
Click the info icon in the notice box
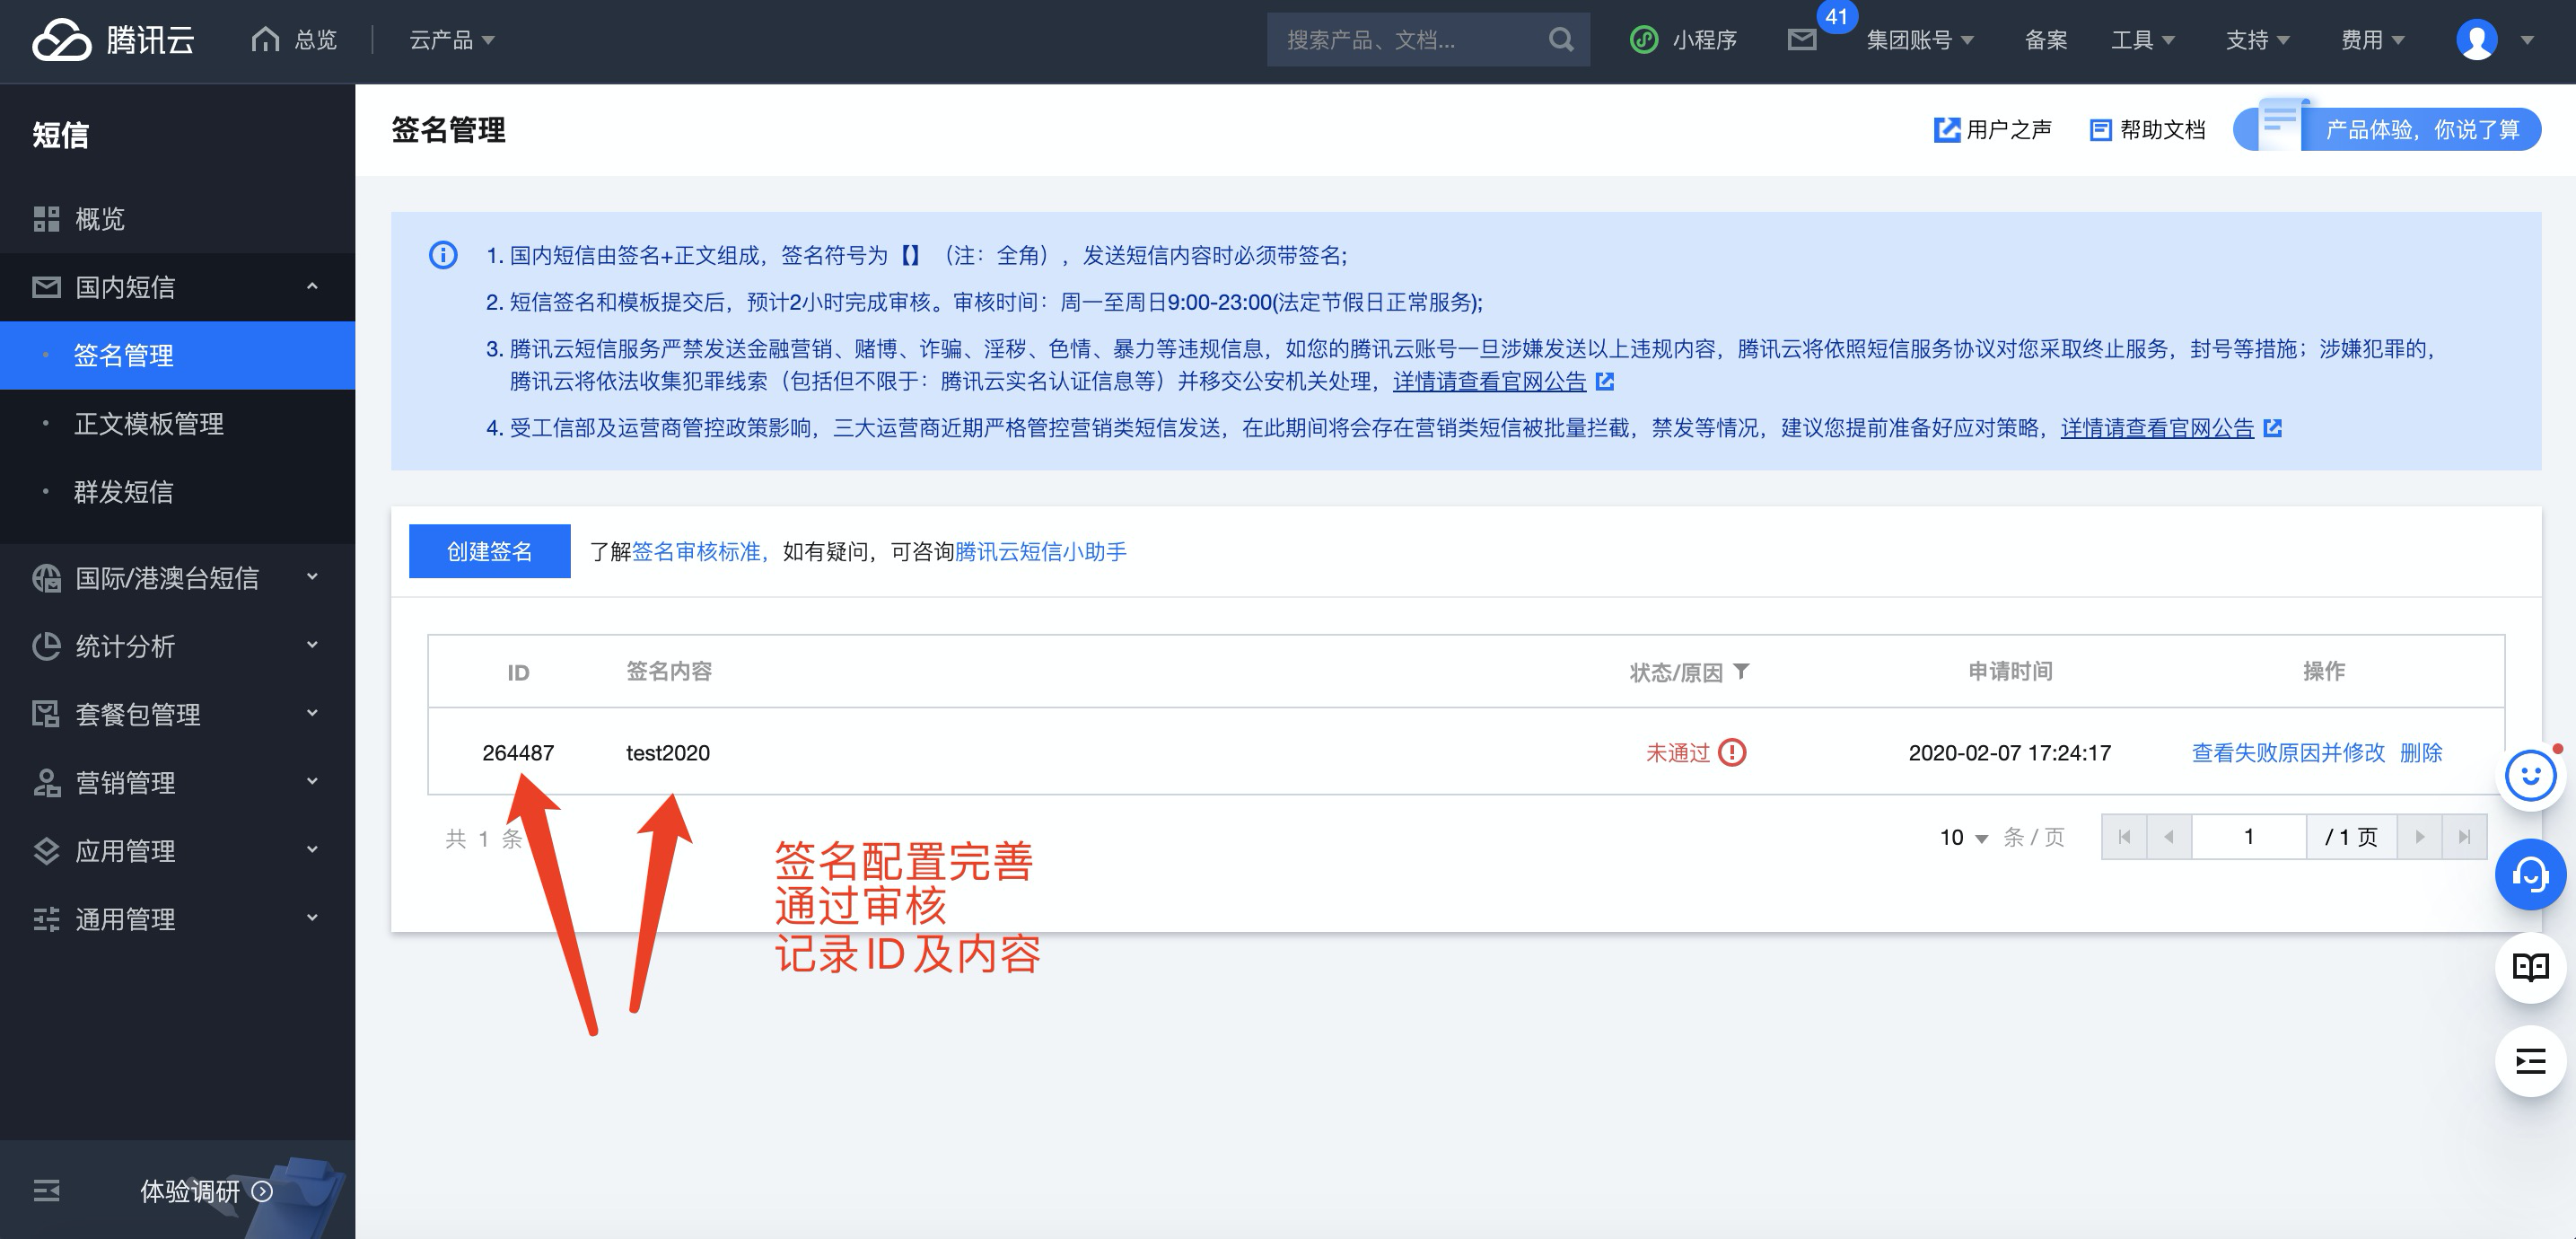(x=443, y=255)
